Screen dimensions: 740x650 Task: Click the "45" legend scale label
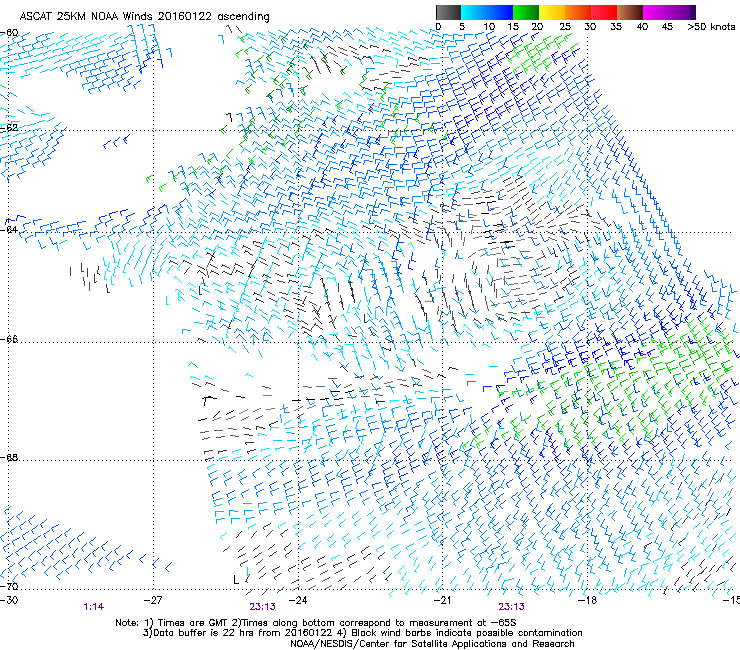(667, 27)
